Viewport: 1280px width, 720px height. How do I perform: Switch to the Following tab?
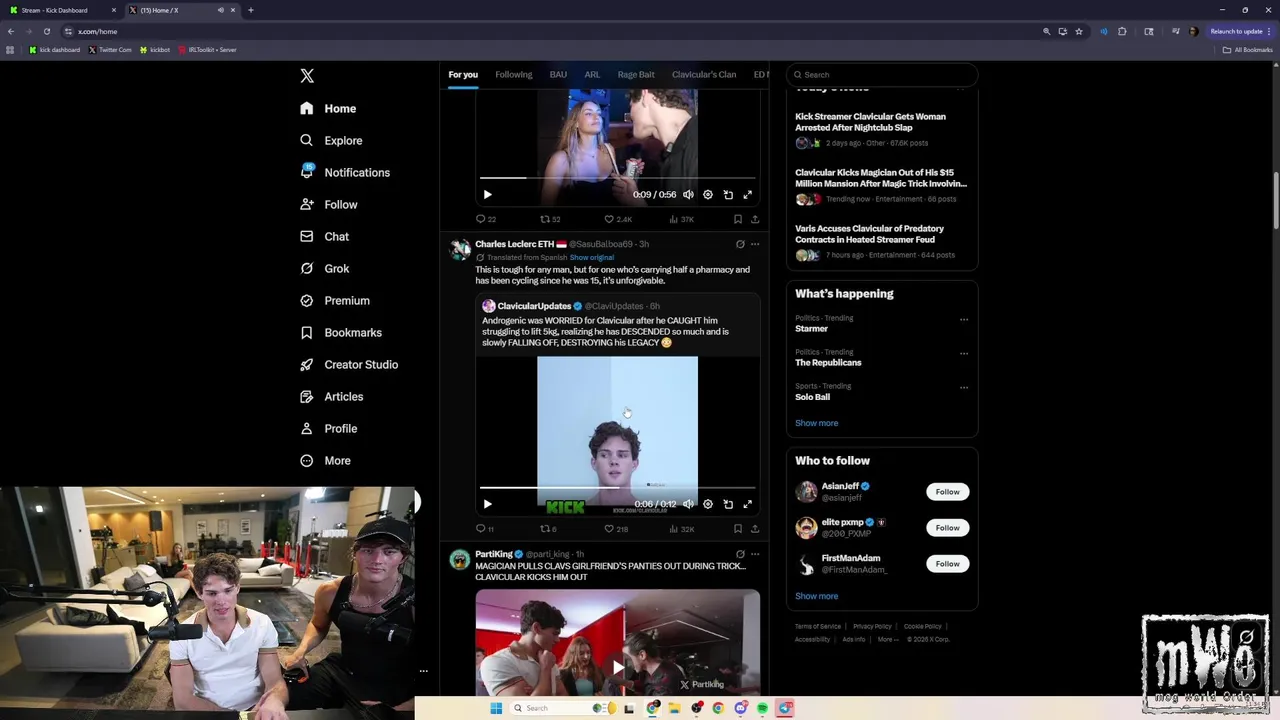point(514,75)
